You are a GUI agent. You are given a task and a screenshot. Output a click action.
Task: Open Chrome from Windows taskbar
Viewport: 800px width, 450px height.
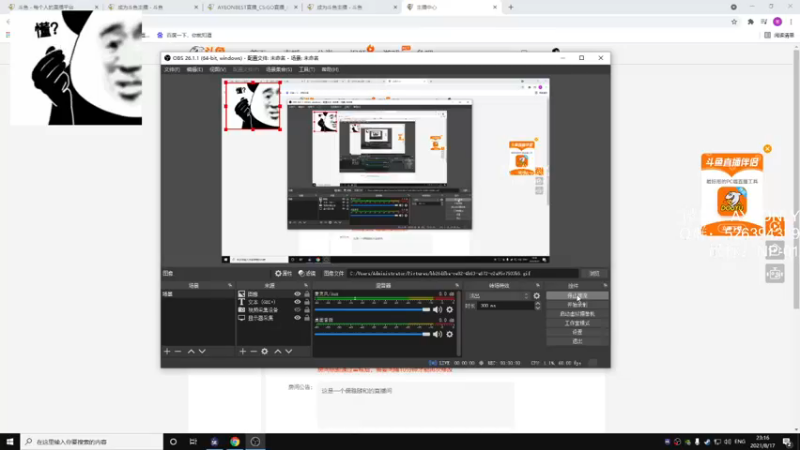click(x=235, y=442)
